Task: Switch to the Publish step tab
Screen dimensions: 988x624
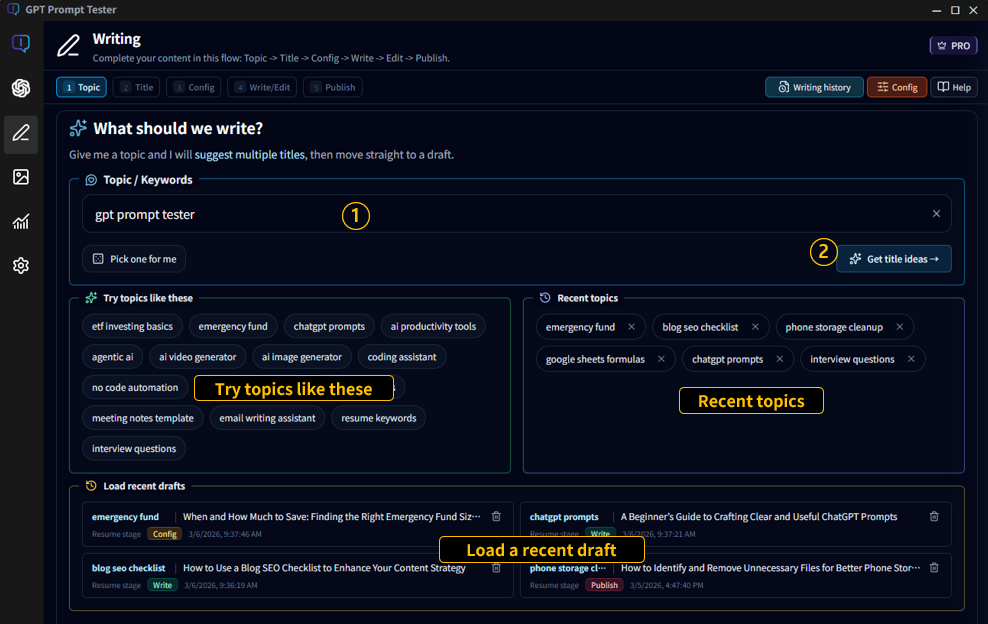Action: pyautogui.click(x=333, y=88)
